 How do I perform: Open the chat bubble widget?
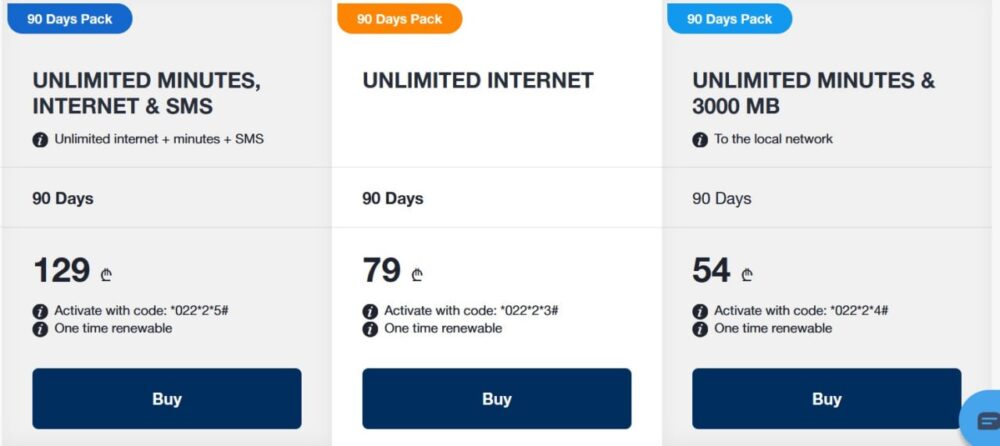[x=984, y=420]
